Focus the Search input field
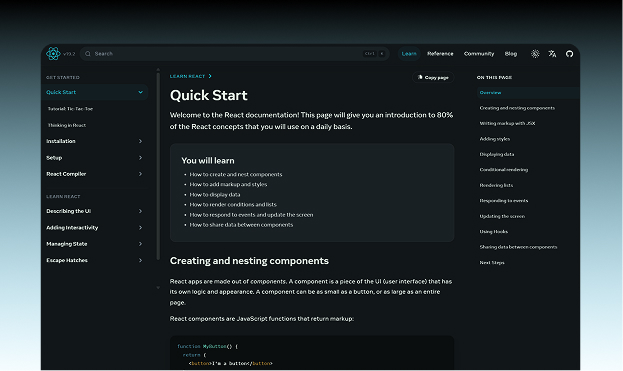Viewport: 623px width, 371px height. [x=234, y=54]
